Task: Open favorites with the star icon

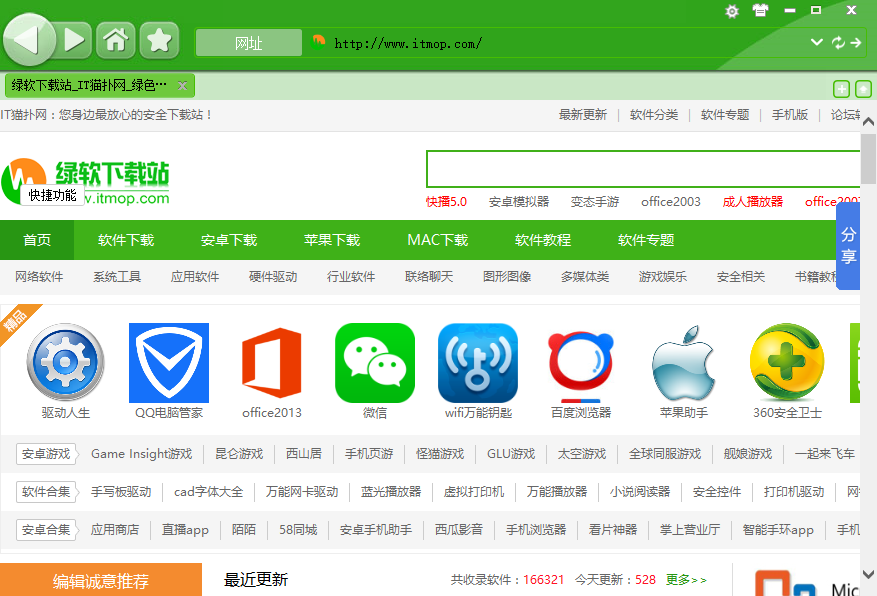Action: [159, 40]
